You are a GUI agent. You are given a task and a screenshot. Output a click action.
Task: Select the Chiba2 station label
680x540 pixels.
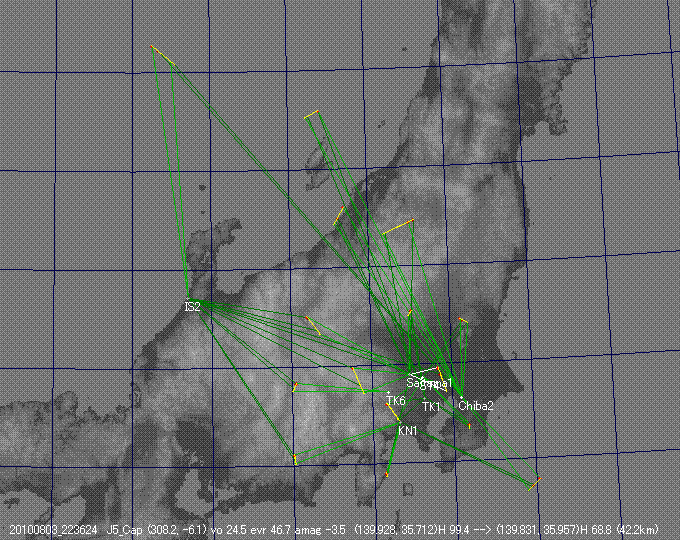(x=476, y=406)
